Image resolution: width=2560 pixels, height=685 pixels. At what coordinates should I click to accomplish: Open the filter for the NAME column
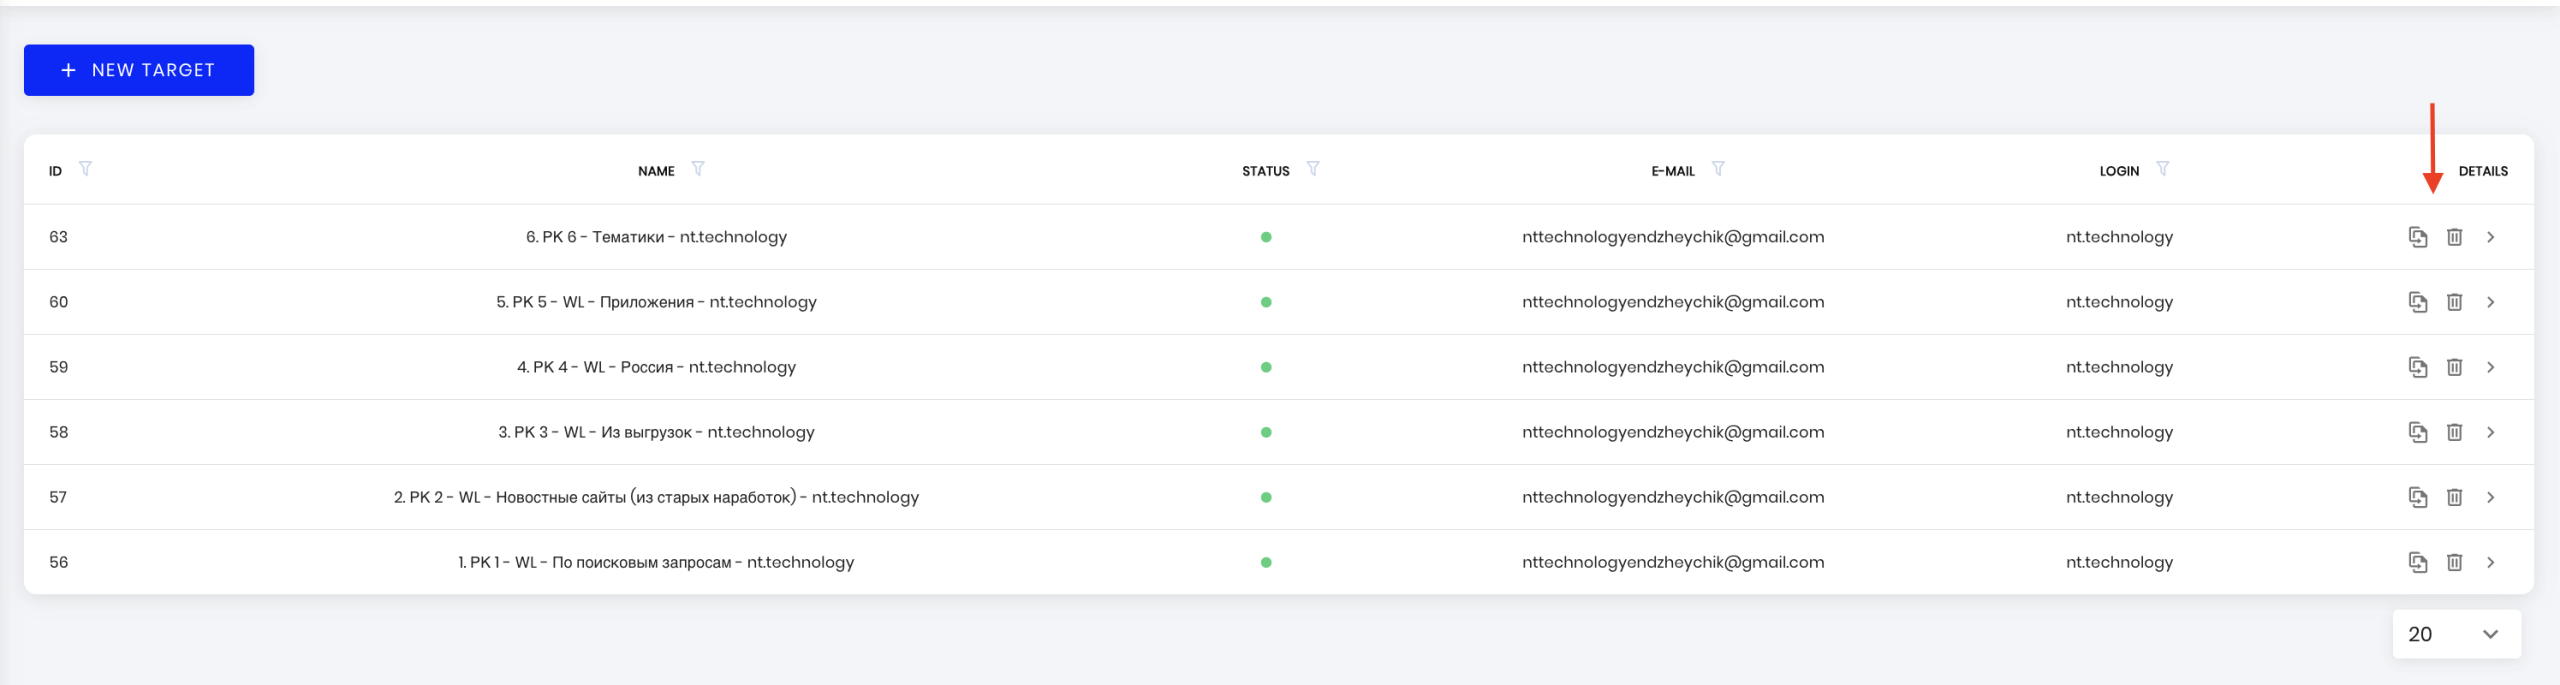(698, 169)
